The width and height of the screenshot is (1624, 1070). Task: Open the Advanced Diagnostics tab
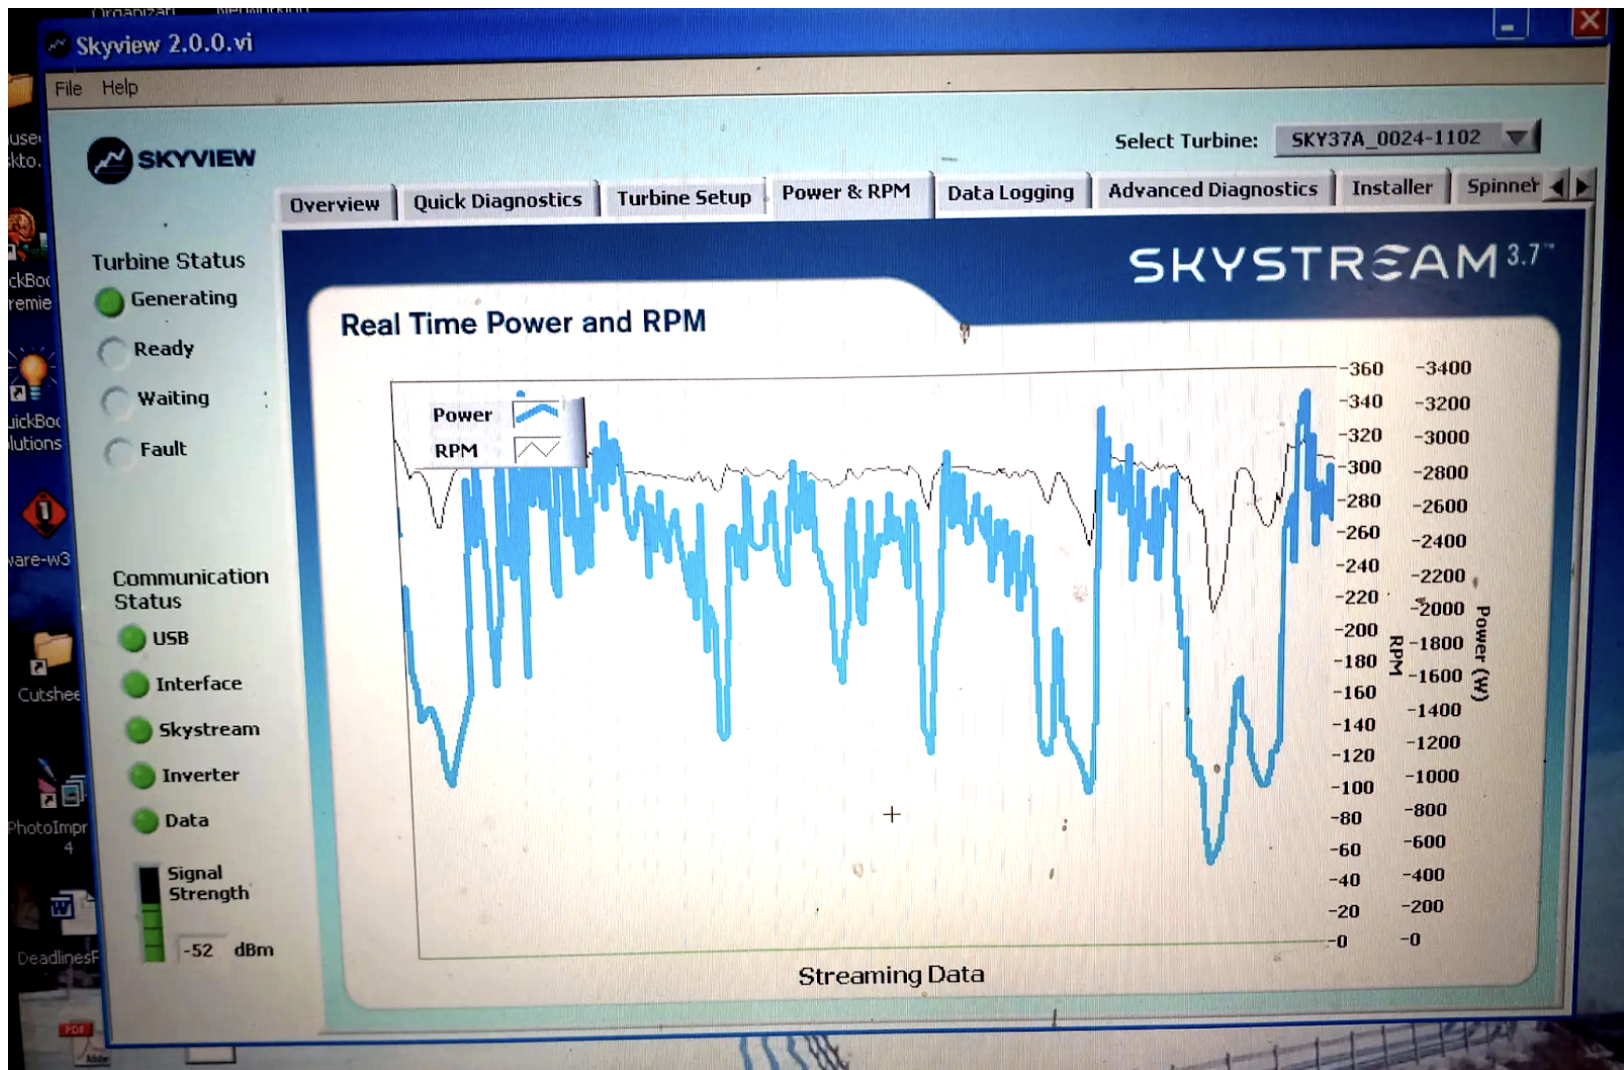pos(1212,189)
